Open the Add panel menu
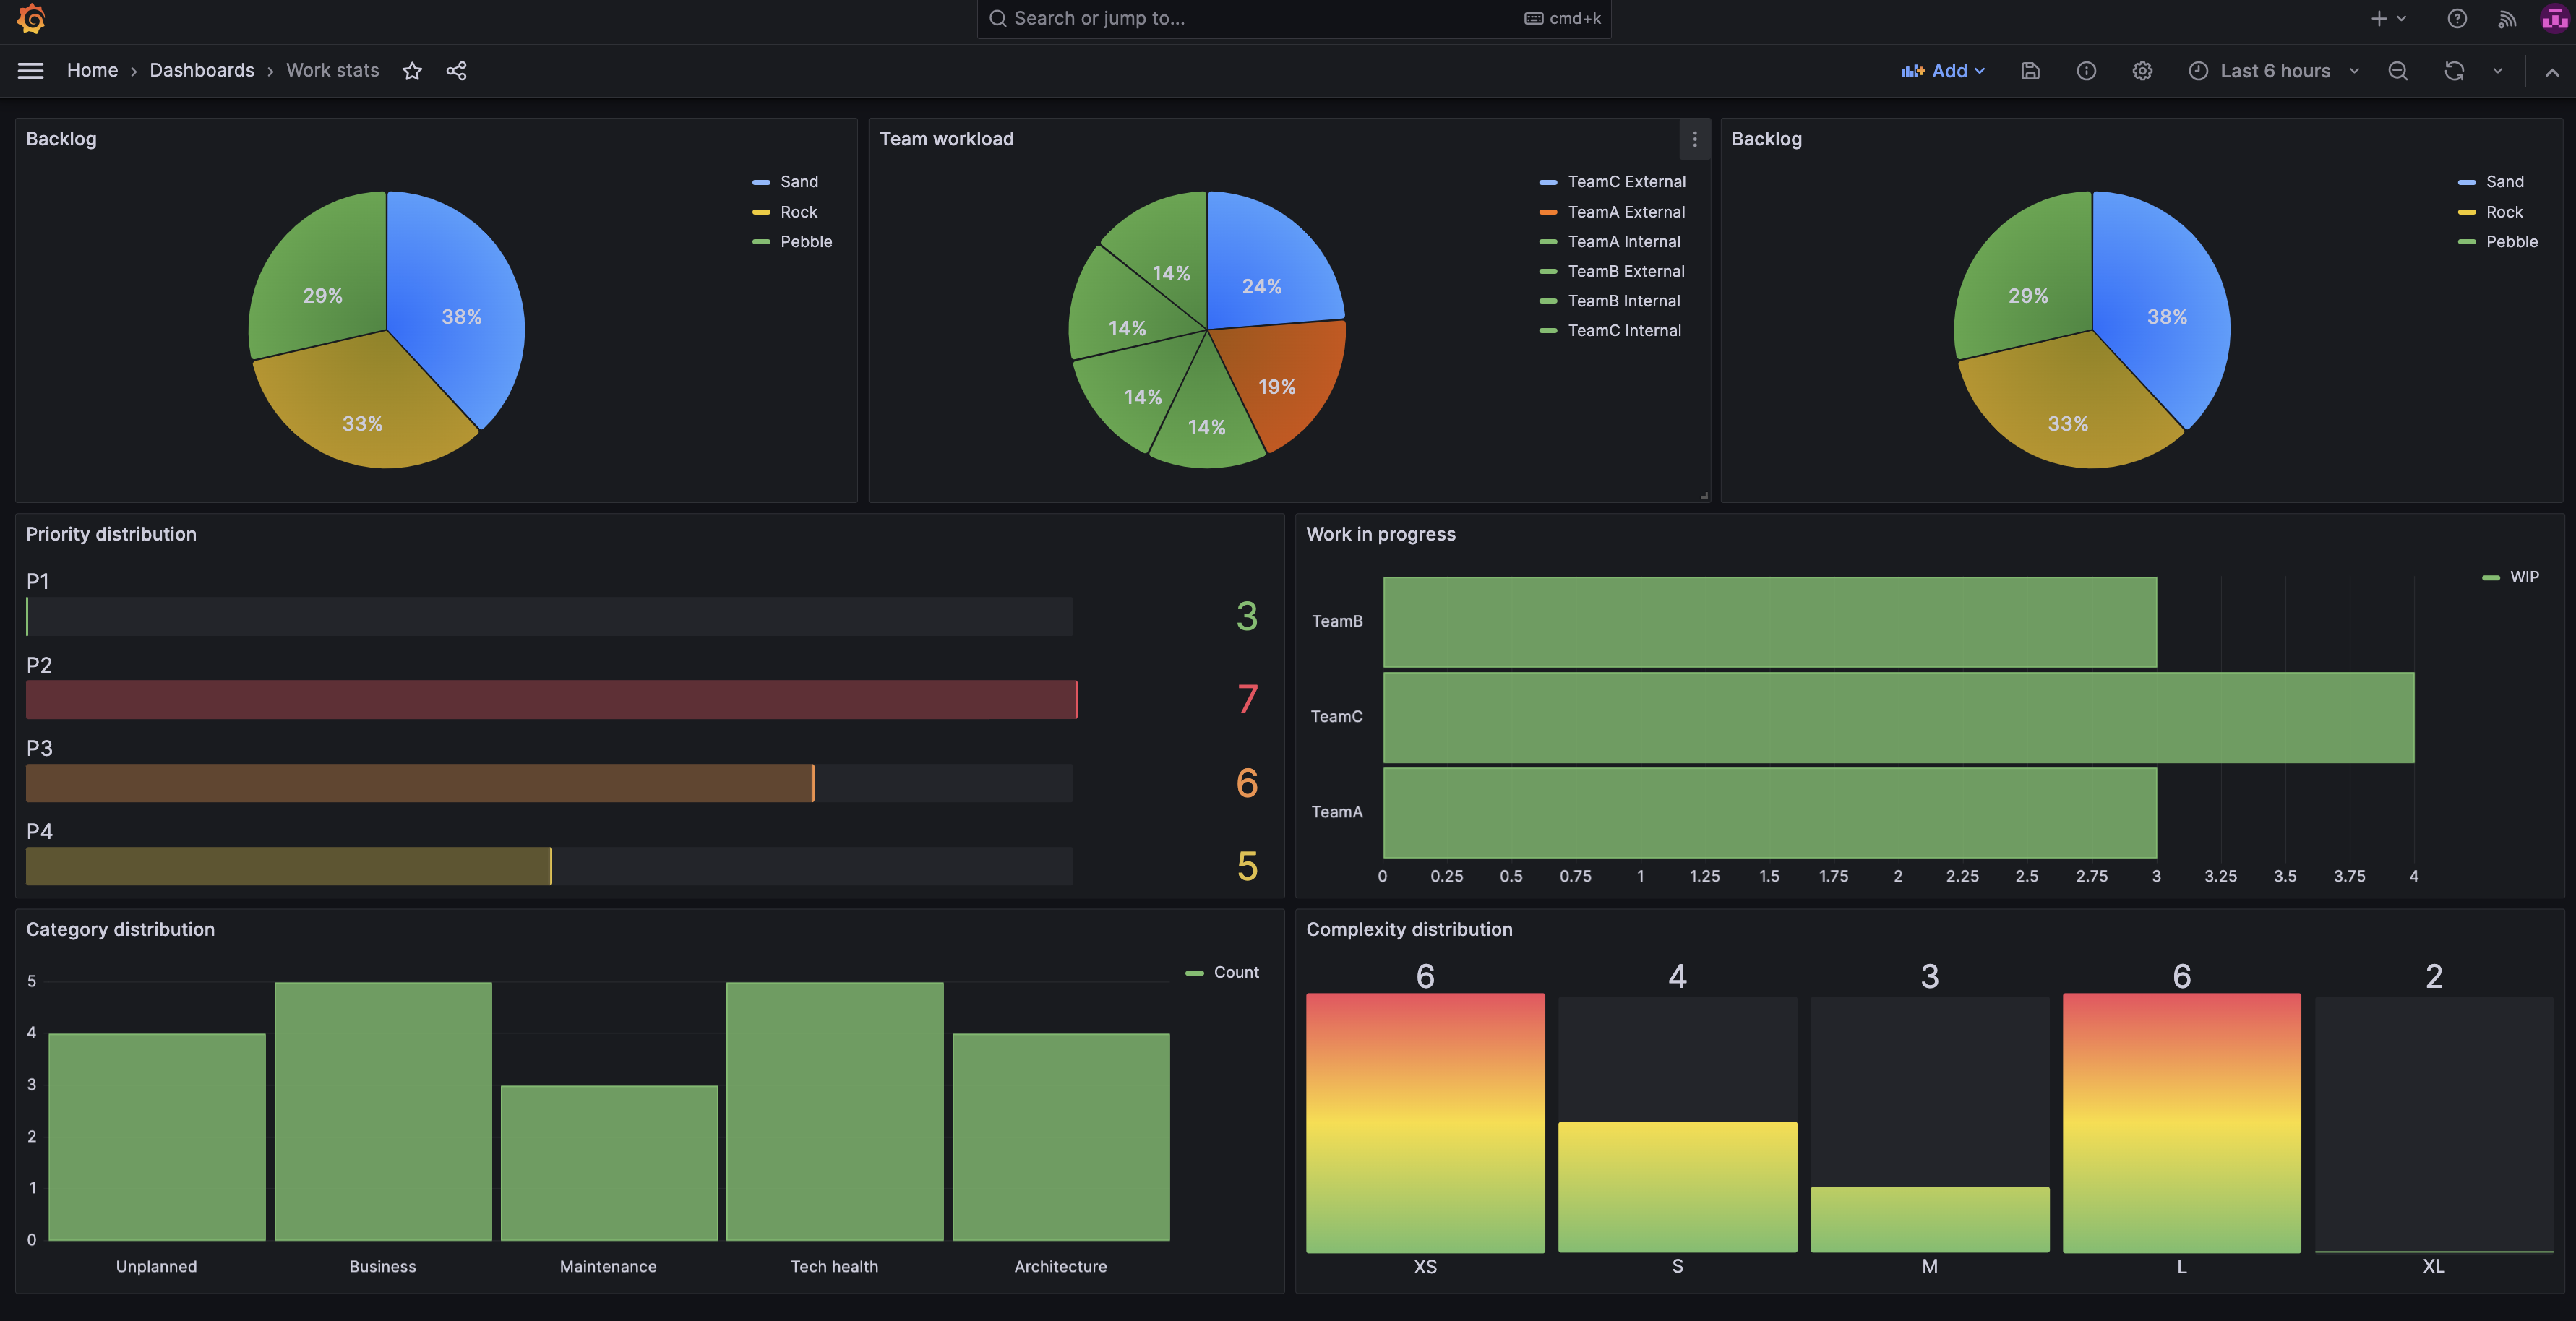Image resolution: width=2576 pixels, height=1321 pixels. (x=1944, y=71)
